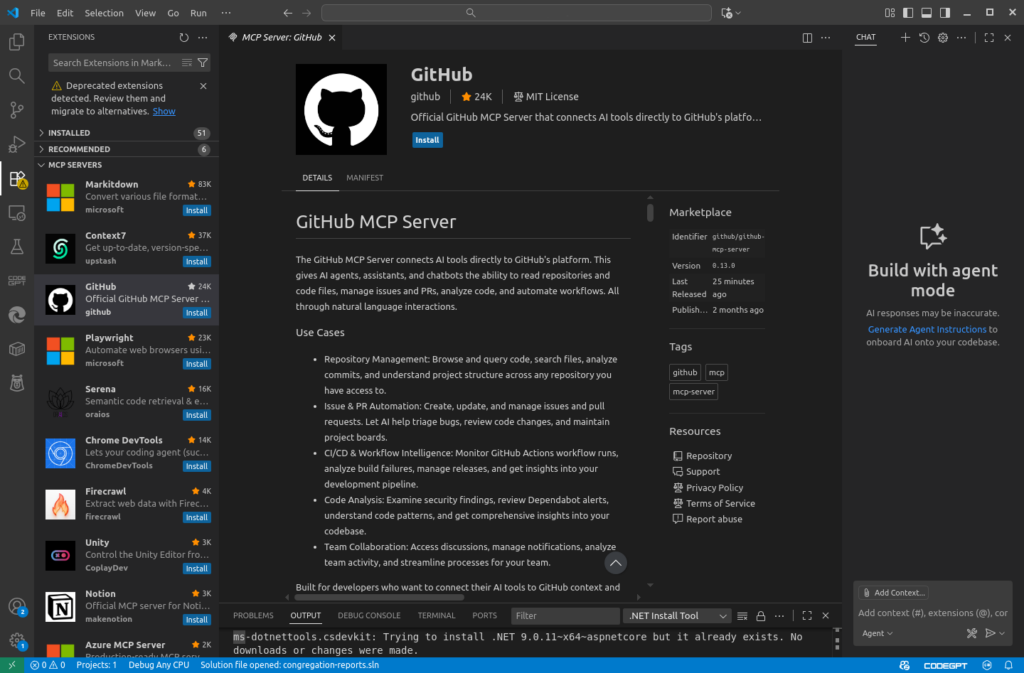Toggle panel maximize in the Output toolbar
Viewport: 1024px width, 673px height.
pos(806,615)
